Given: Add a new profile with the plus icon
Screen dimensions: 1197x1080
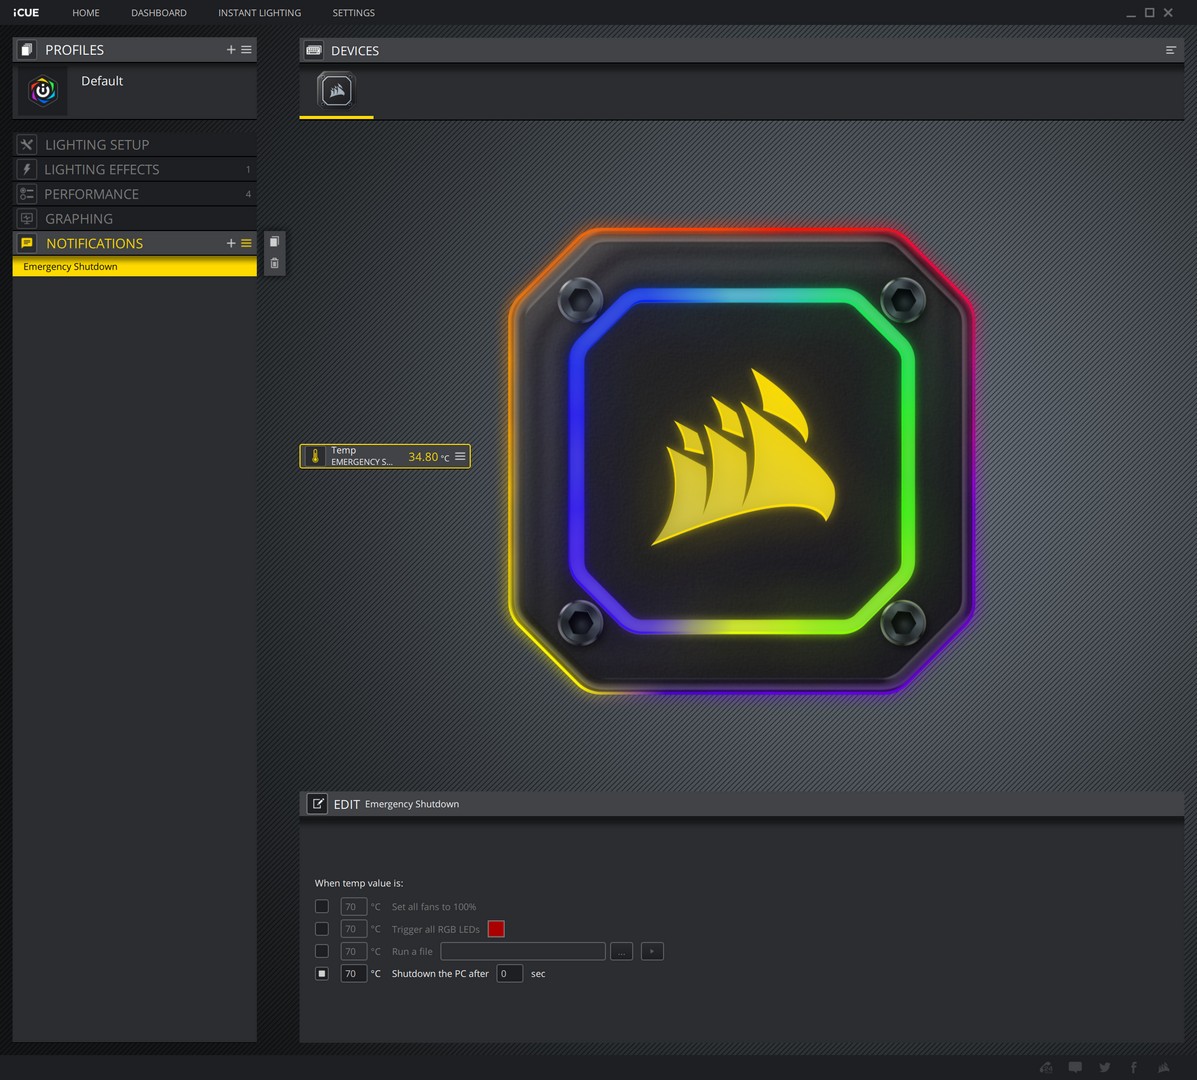Looking at the screenshot, I should tap(231, 50).
